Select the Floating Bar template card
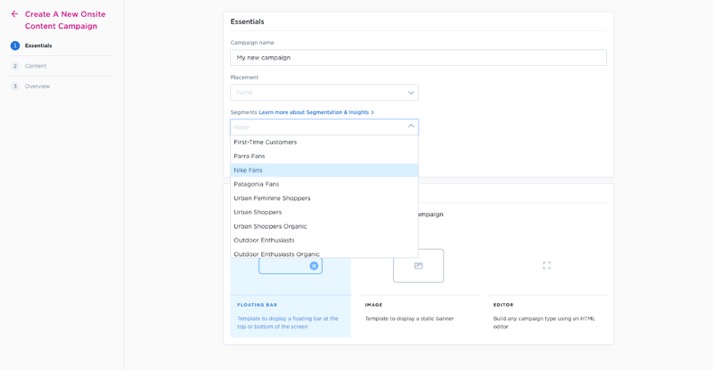The width and height of the screenshot is (713, 370). pyautogui.click(x=291, y=293)
